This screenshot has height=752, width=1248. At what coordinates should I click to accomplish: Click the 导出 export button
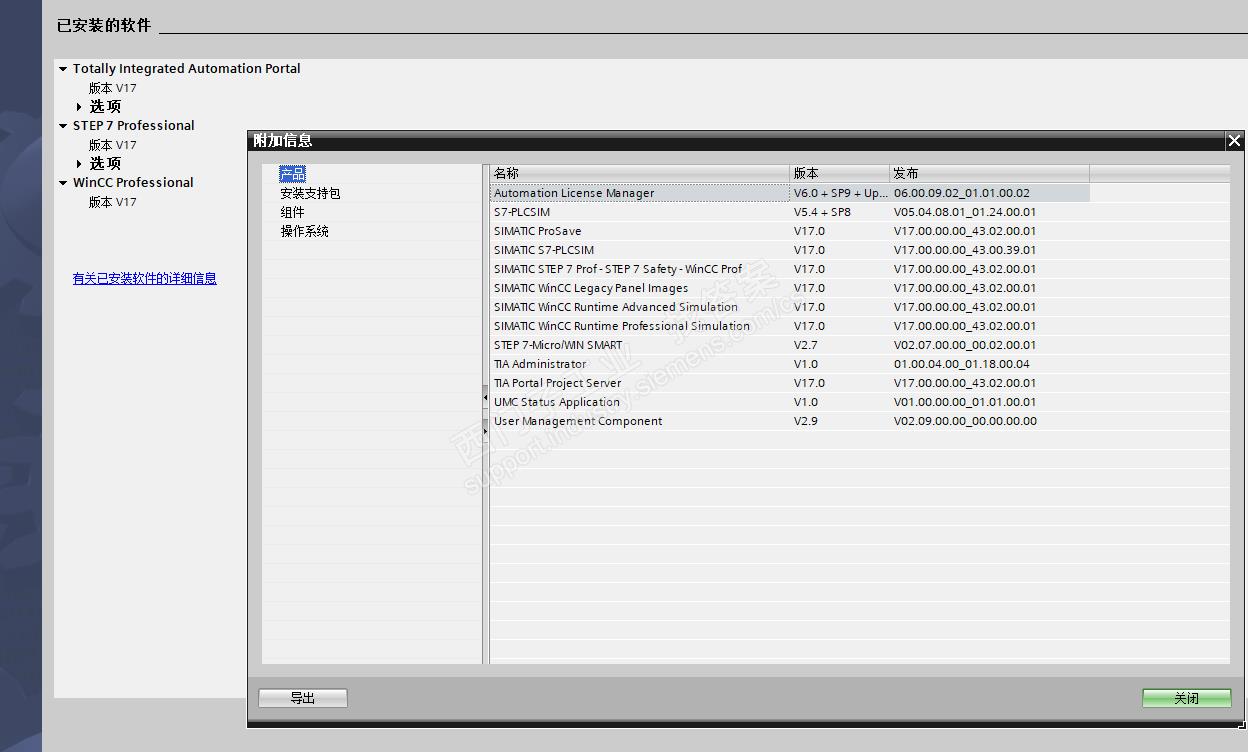[303, 698]
